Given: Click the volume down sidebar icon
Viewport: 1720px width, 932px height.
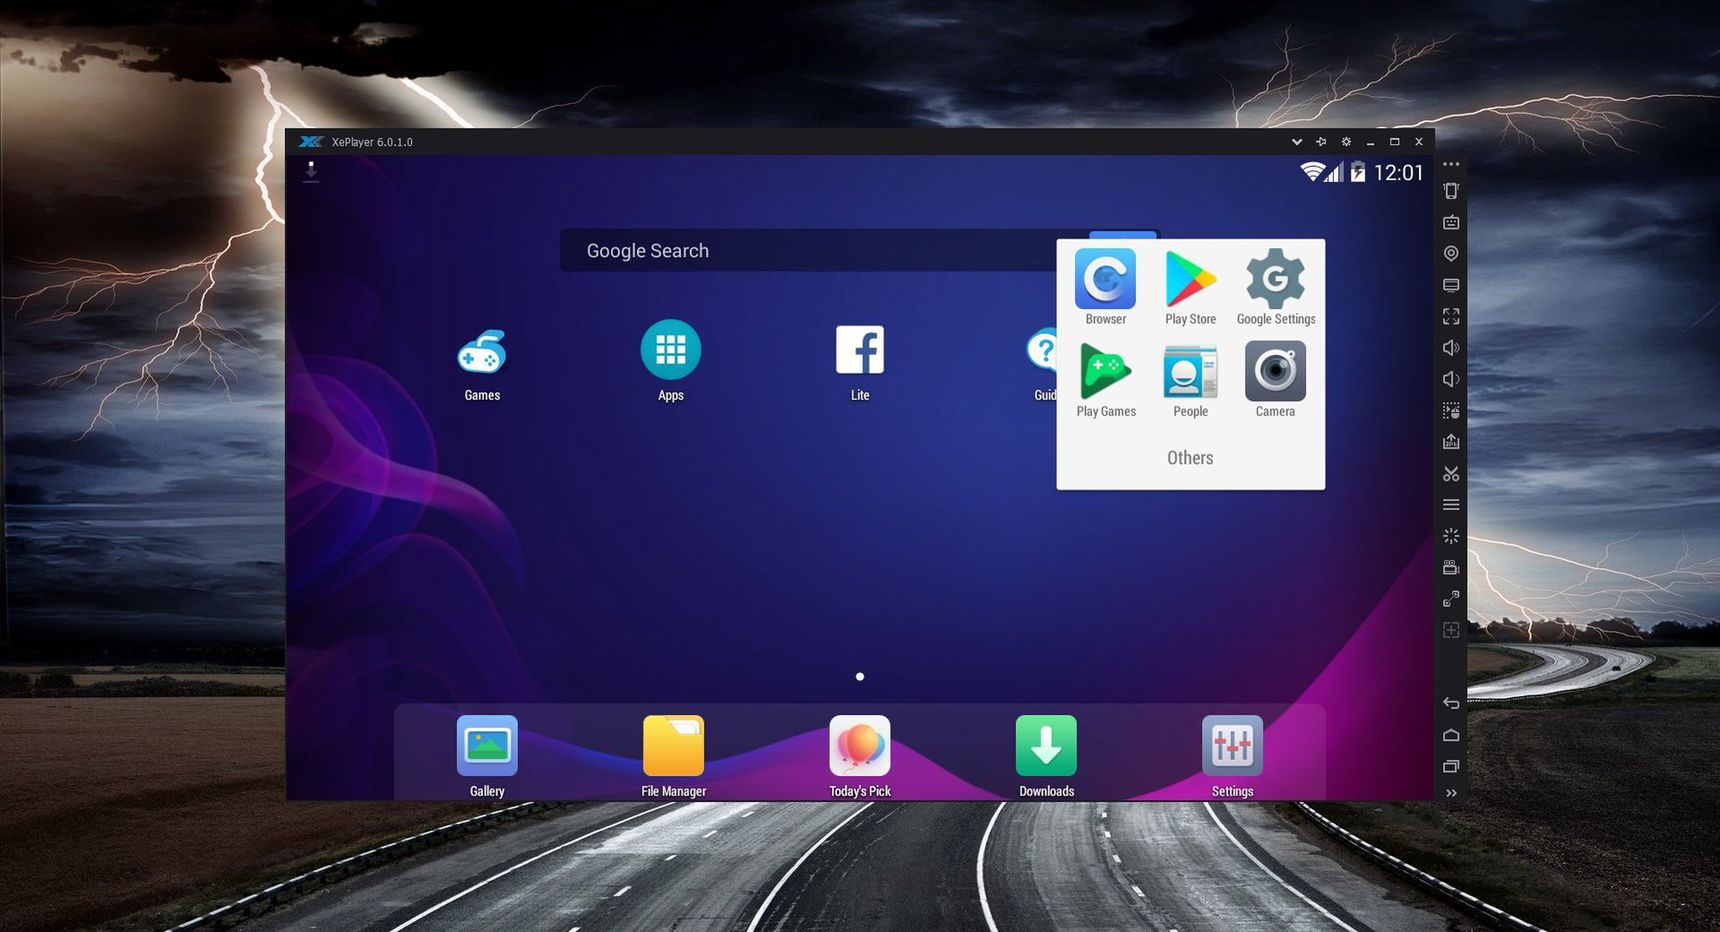Looking at the screenshot, I should [1451, 379].
